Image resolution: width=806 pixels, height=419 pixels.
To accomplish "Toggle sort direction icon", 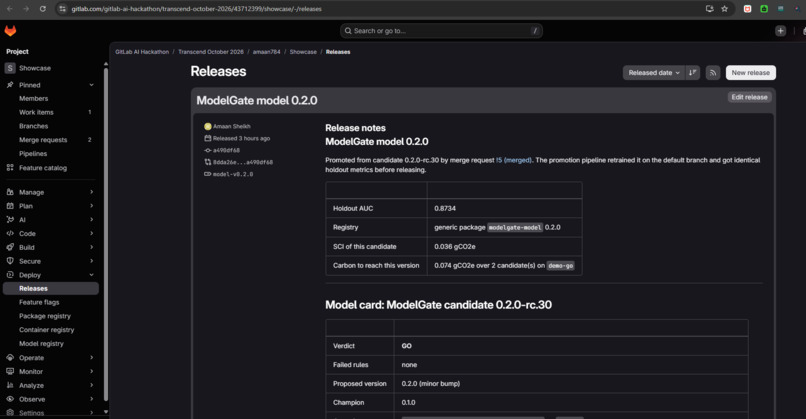I will pos(693,72).
